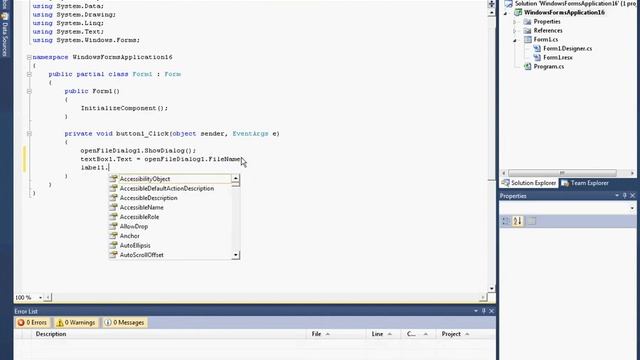
Task: Click the editor vertical scroll down arrow
Action: coord(491,289)
